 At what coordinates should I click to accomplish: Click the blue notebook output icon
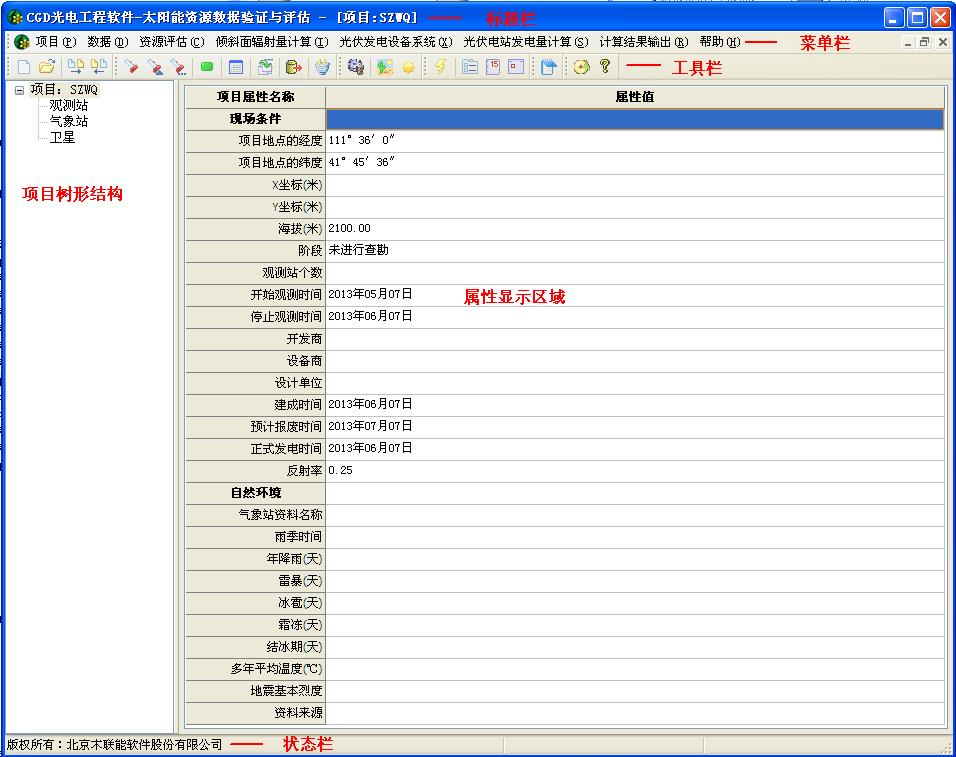(548, 67)
